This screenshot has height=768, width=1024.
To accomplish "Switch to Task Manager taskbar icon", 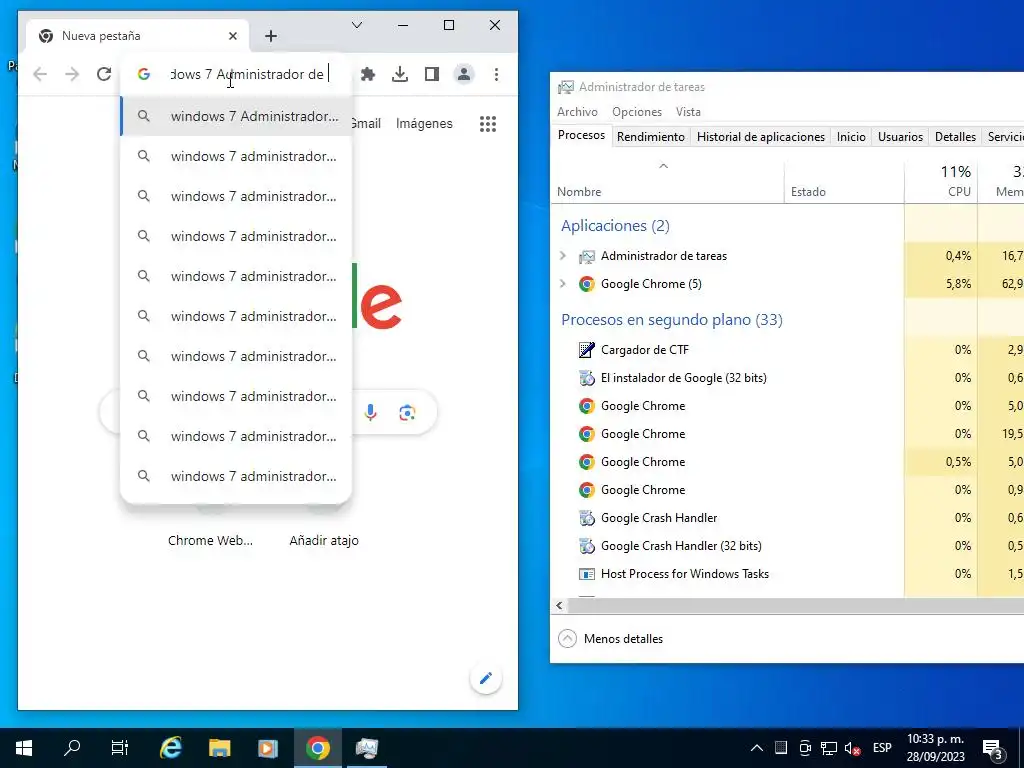I will [366, 748].
